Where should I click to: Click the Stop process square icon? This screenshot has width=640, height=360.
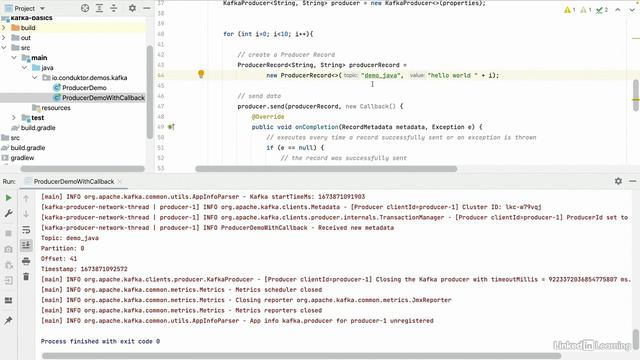click(8, 233)
